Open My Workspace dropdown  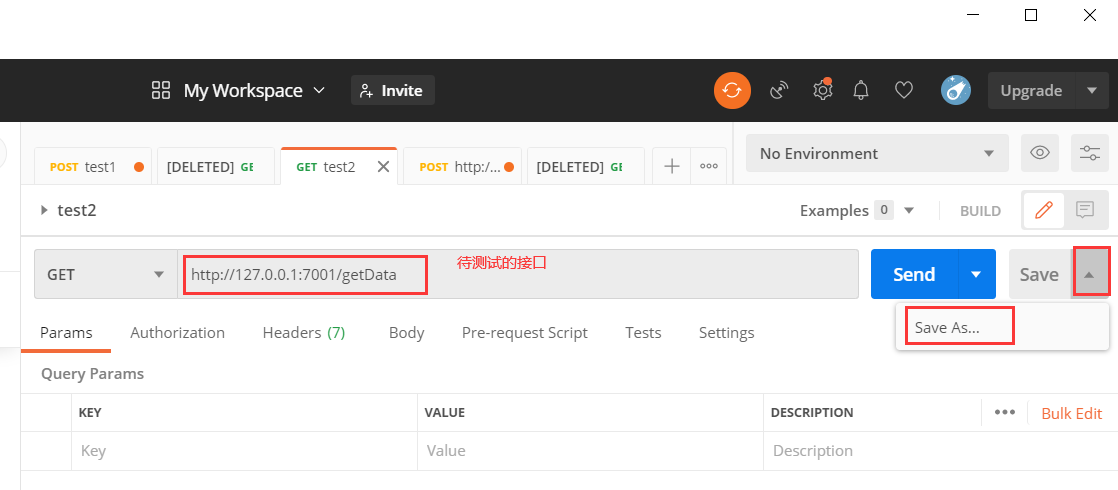pos(255,91)
